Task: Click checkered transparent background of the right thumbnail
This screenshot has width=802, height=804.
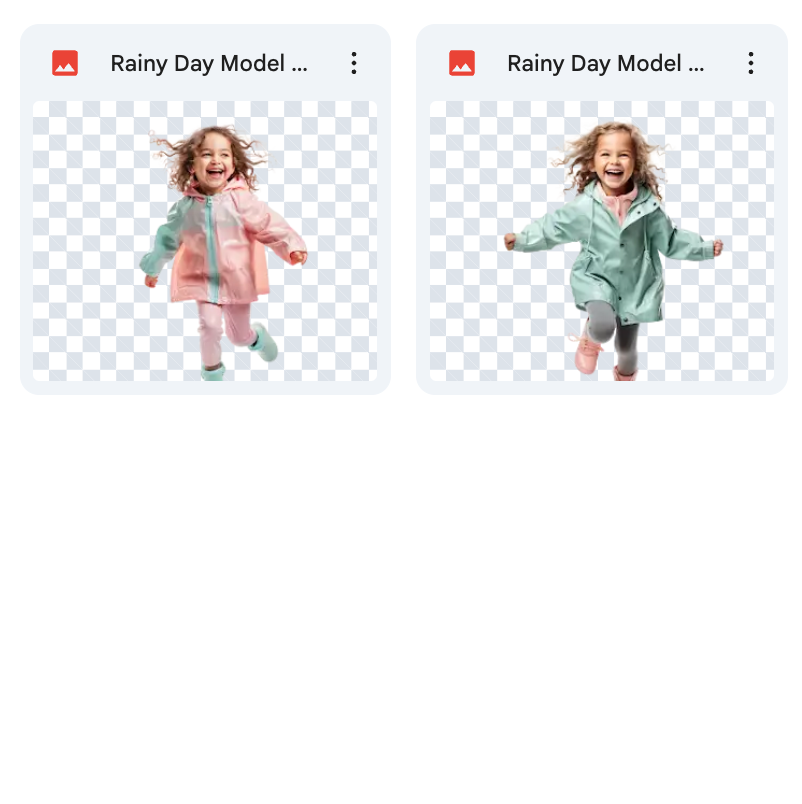Action: pos(720,330)
